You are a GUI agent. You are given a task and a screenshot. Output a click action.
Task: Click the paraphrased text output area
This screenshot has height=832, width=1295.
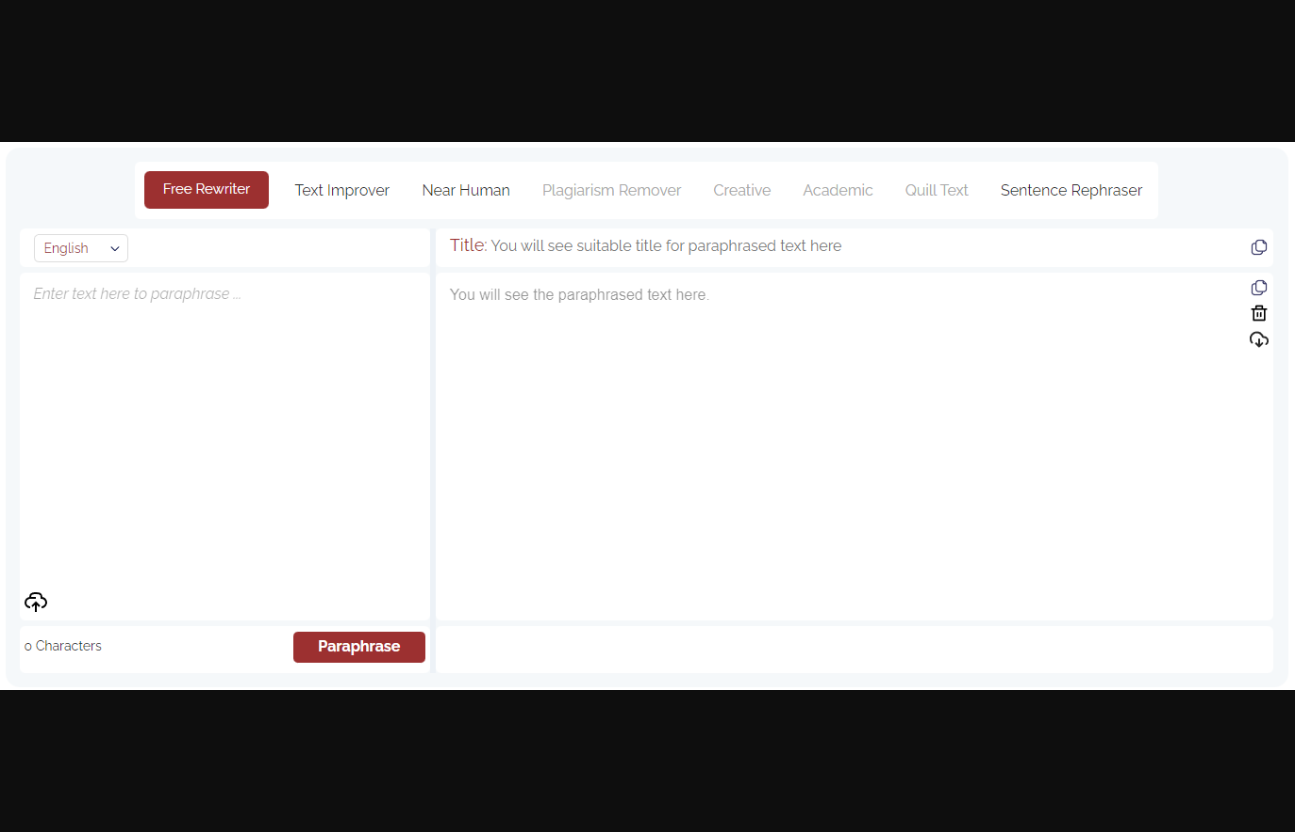[840, 450]
